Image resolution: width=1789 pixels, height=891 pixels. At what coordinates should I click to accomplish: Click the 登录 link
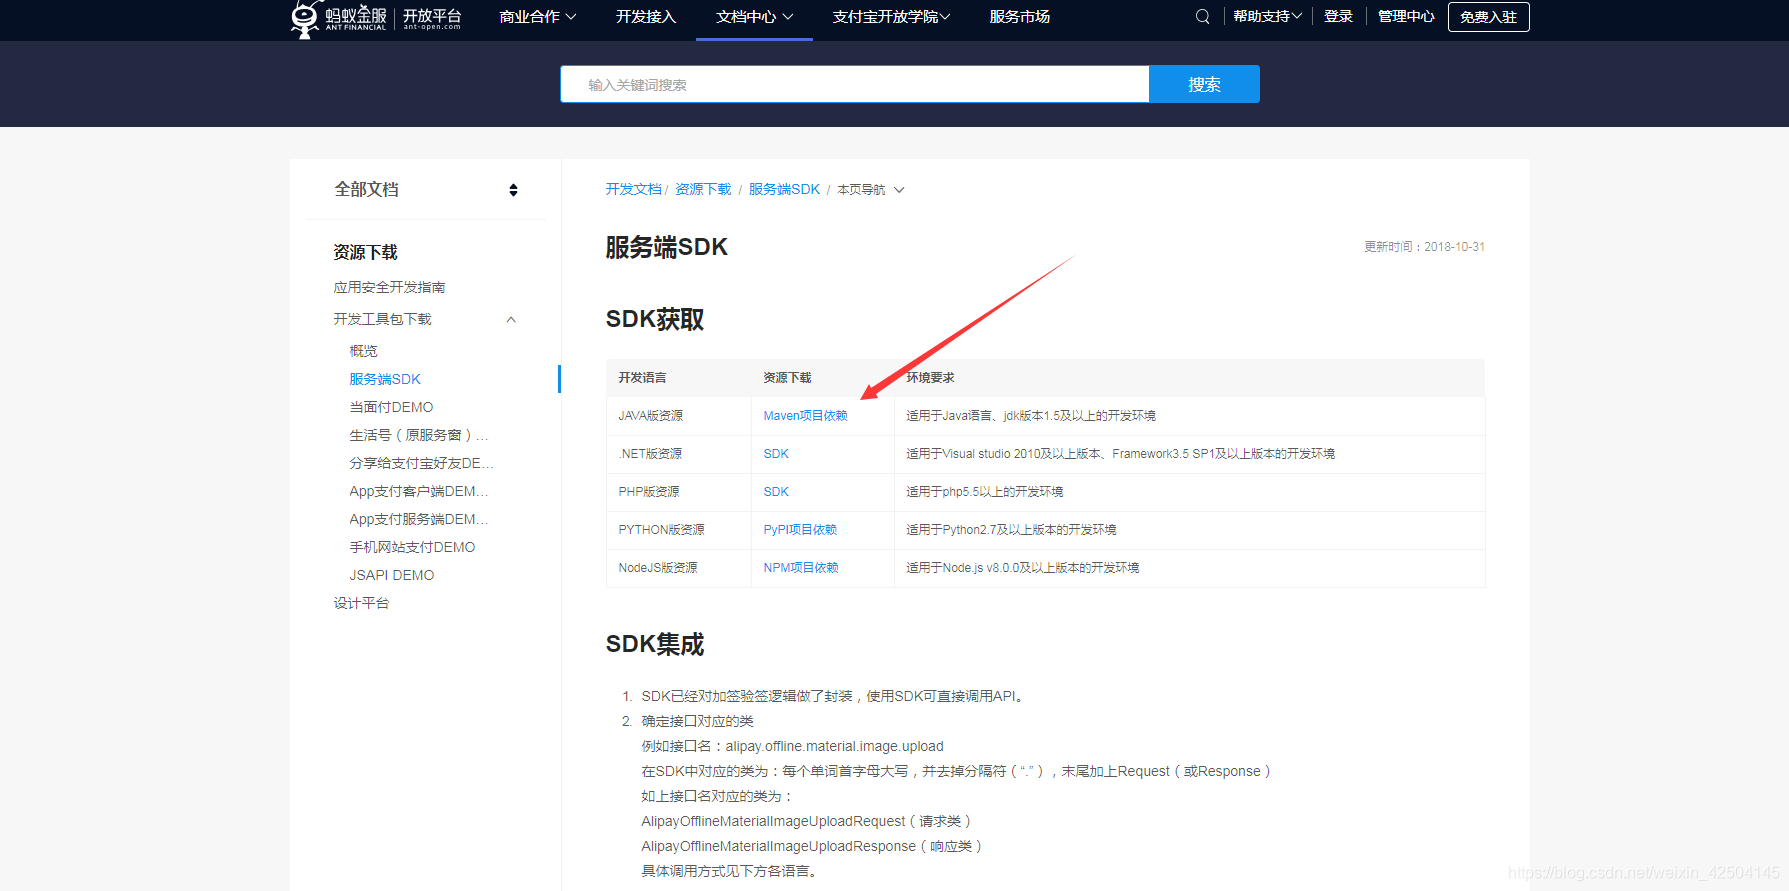1338,16
